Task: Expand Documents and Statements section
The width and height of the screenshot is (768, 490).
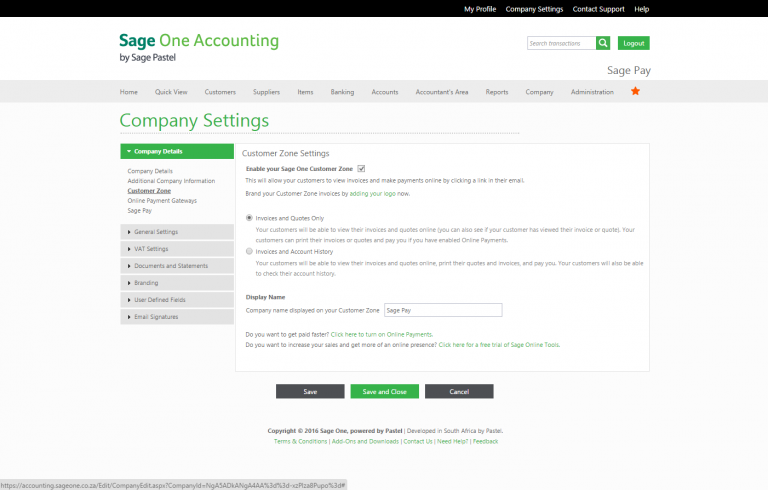Action: click(177, 266)
